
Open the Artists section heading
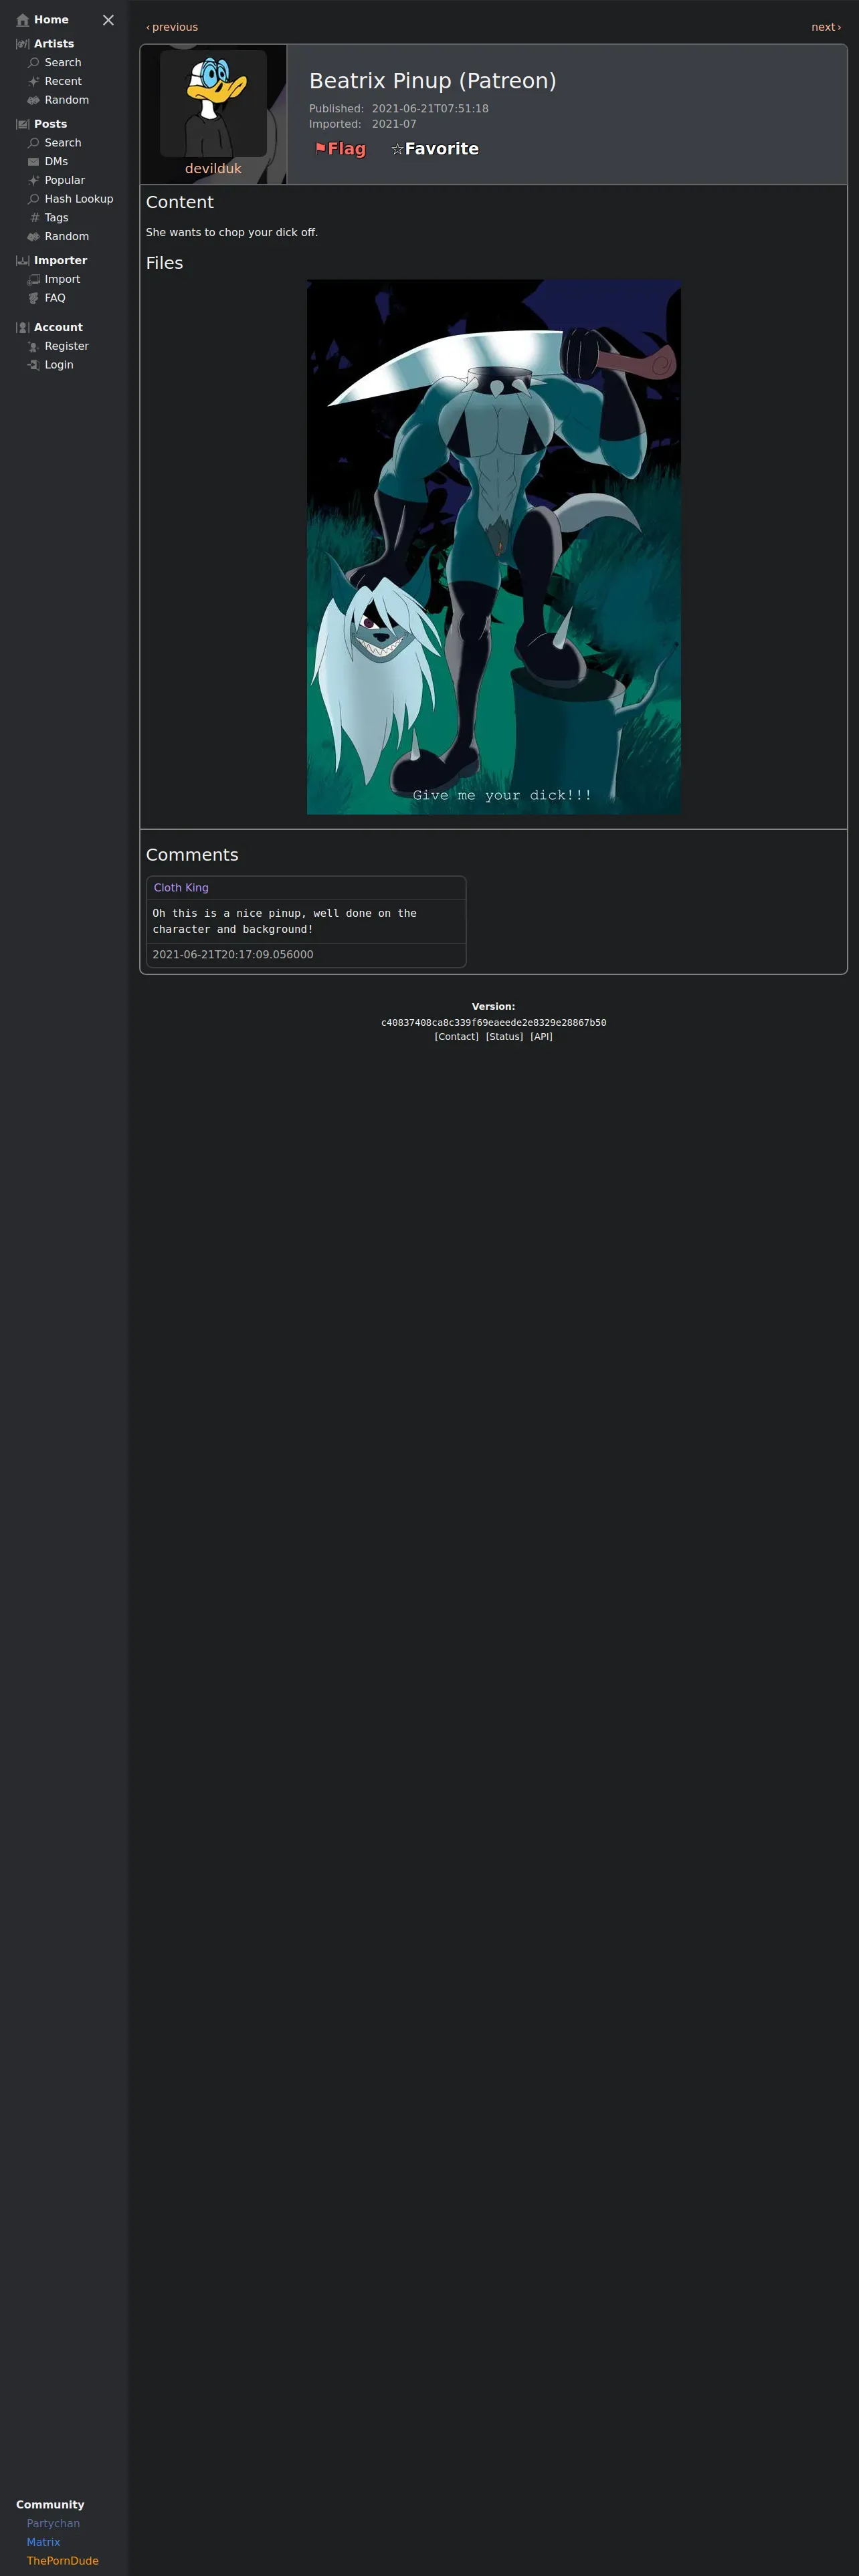pos(54,44)
